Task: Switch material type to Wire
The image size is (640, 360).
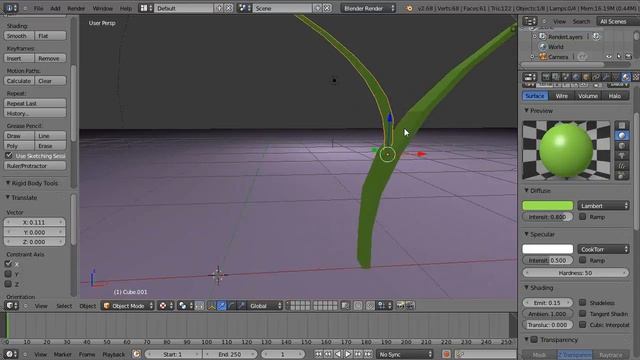Action: click(x=562, y=96)
